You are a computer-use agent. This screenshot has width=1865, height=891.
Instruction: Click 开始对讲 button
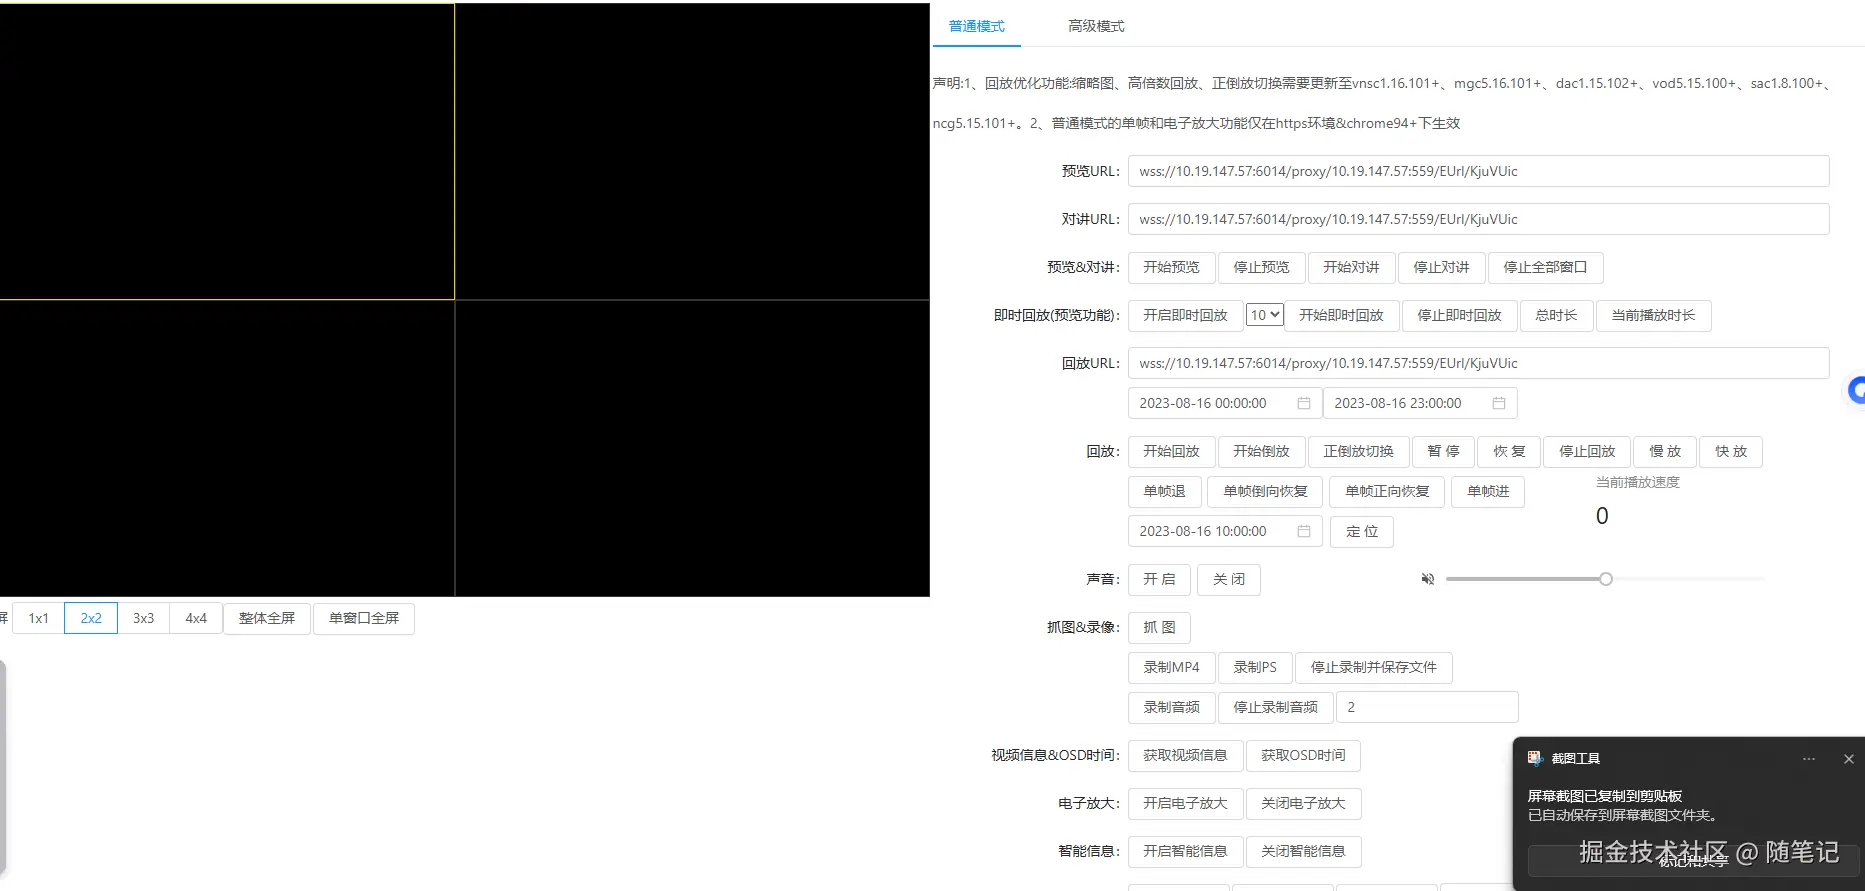click(x=1352, y=267)
